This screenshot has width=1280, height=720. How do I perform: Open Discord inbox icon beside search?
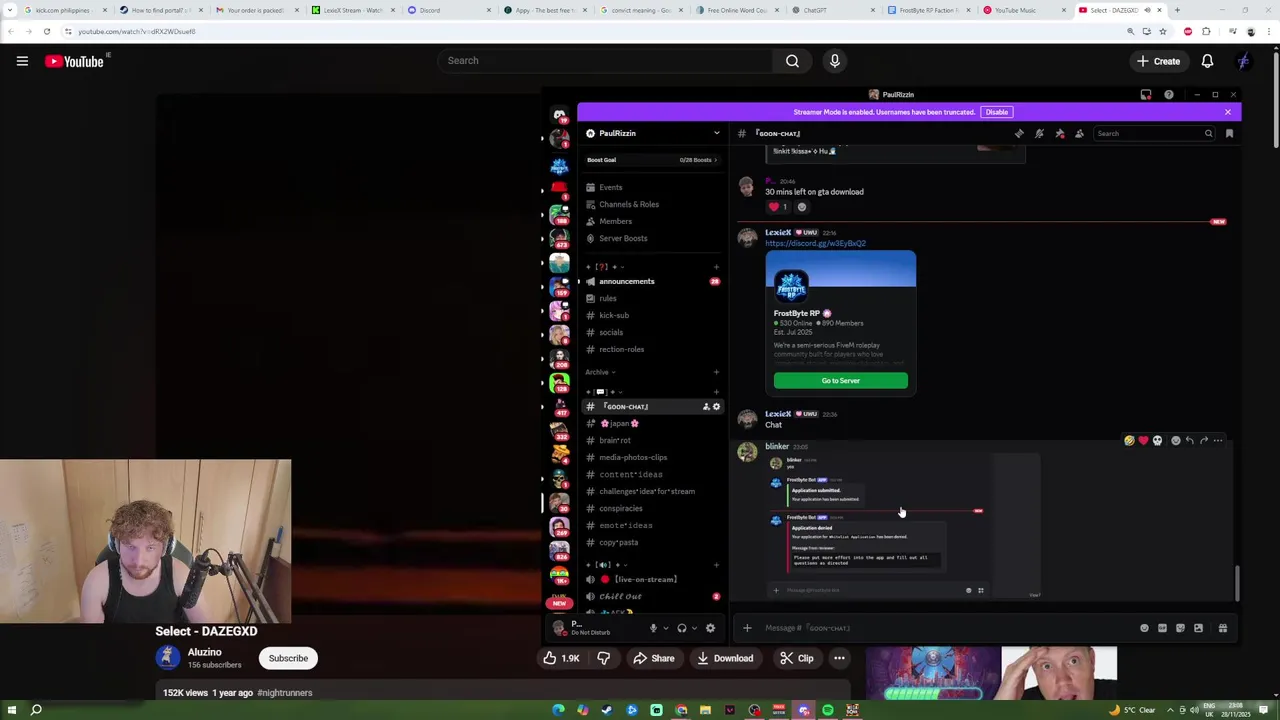point(1229,133)
